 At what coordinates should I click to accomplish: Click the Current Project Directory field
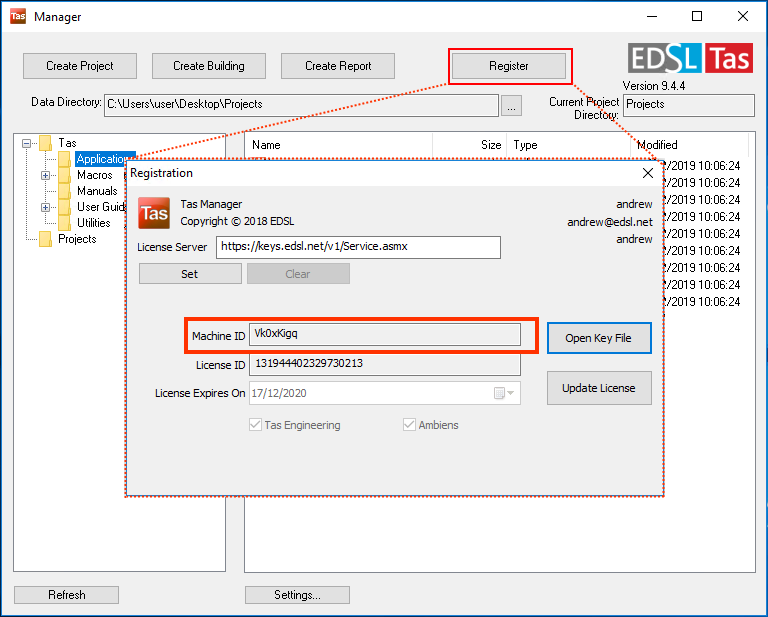click(x=689, y=105)
